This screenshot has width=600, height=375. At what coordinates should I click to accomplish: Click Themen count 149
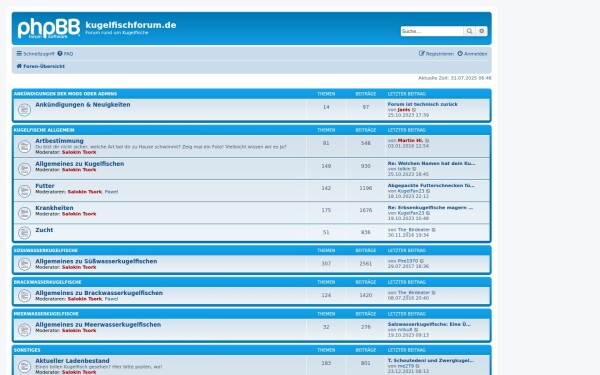(326, 166)
